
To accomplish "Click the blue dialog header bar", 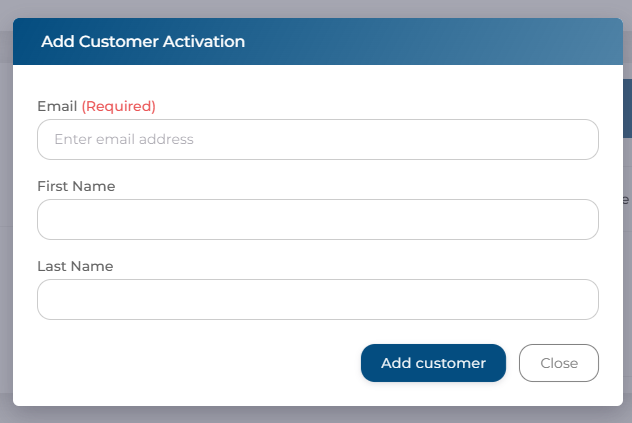I will pos(400,42).
